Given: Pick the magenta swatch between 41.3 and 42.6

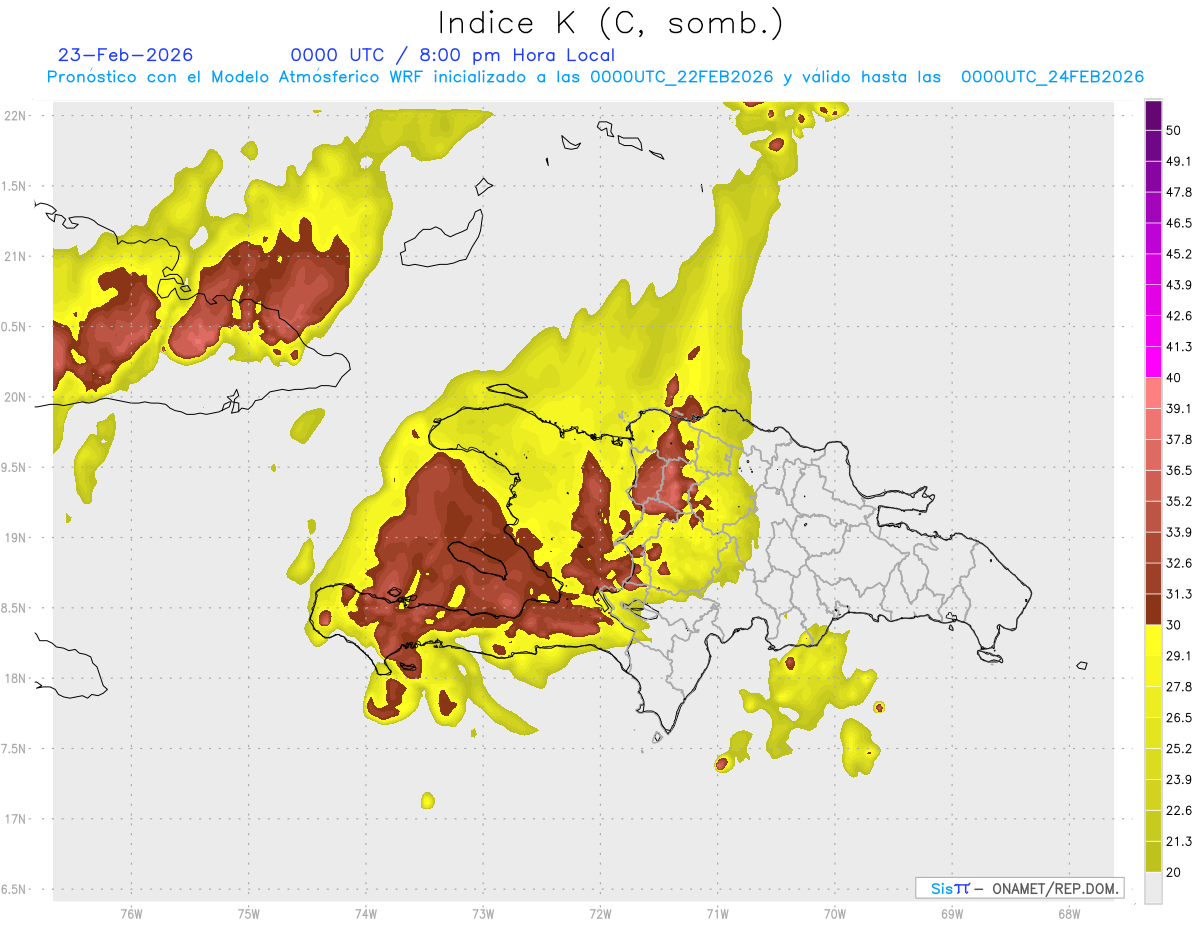Looking at the screenshot, I should tap(1154, 331).
